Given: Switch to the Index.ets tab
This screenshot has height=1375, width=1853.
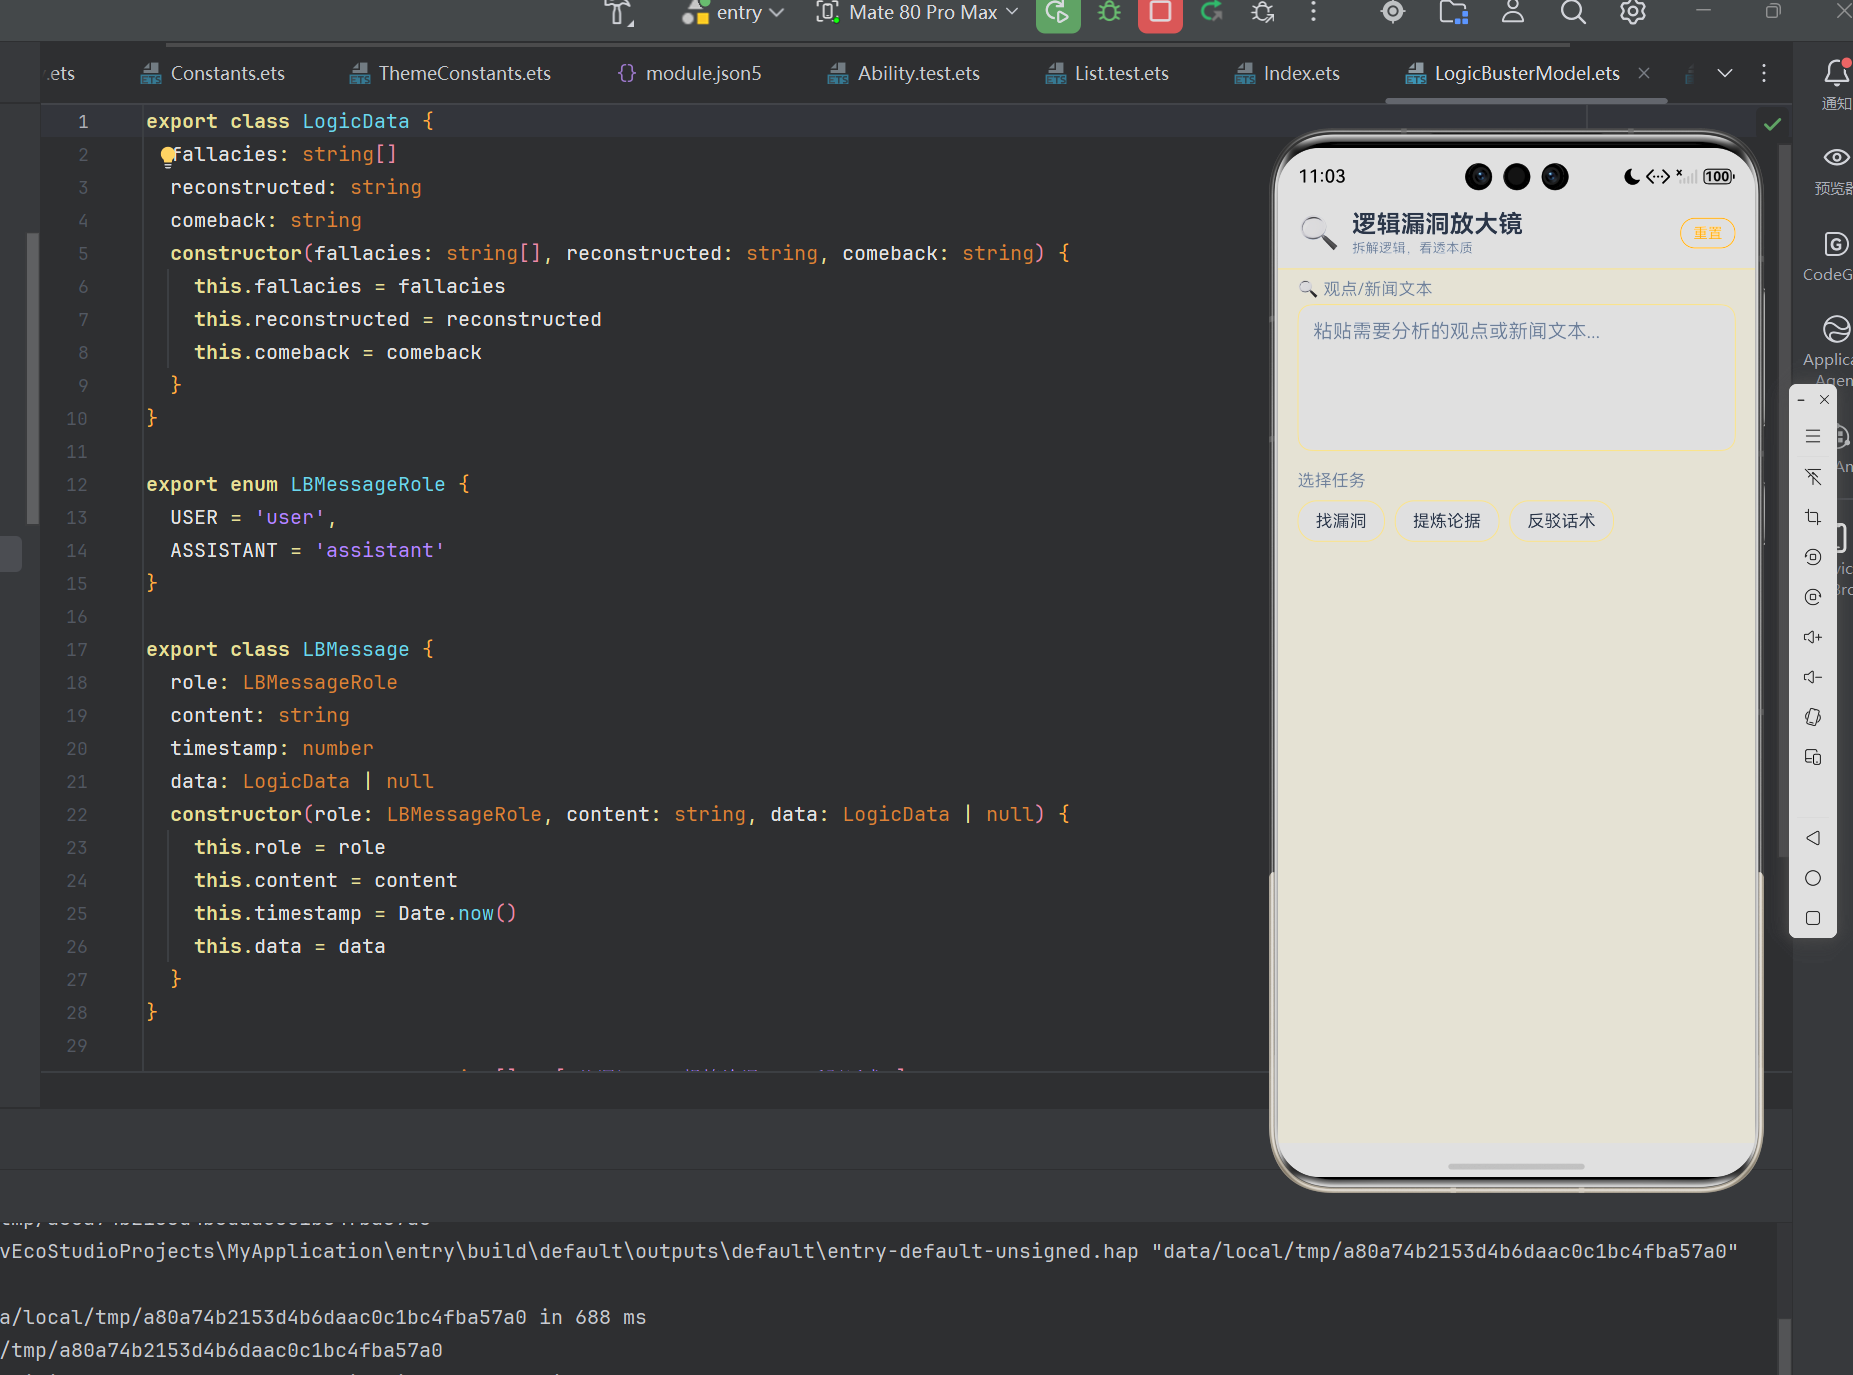Looking at the screenshot, I should (1287, 73).
